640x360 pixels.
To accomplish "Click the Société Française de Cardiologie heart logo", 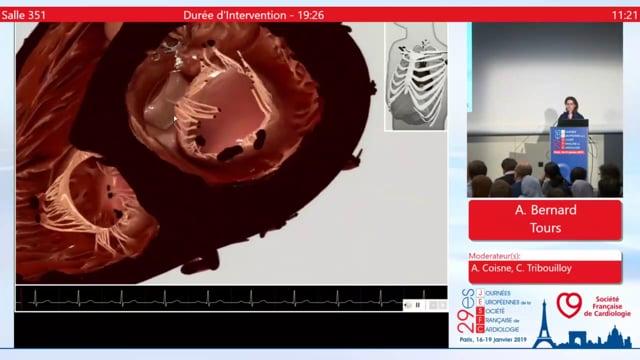I will 569,305.
